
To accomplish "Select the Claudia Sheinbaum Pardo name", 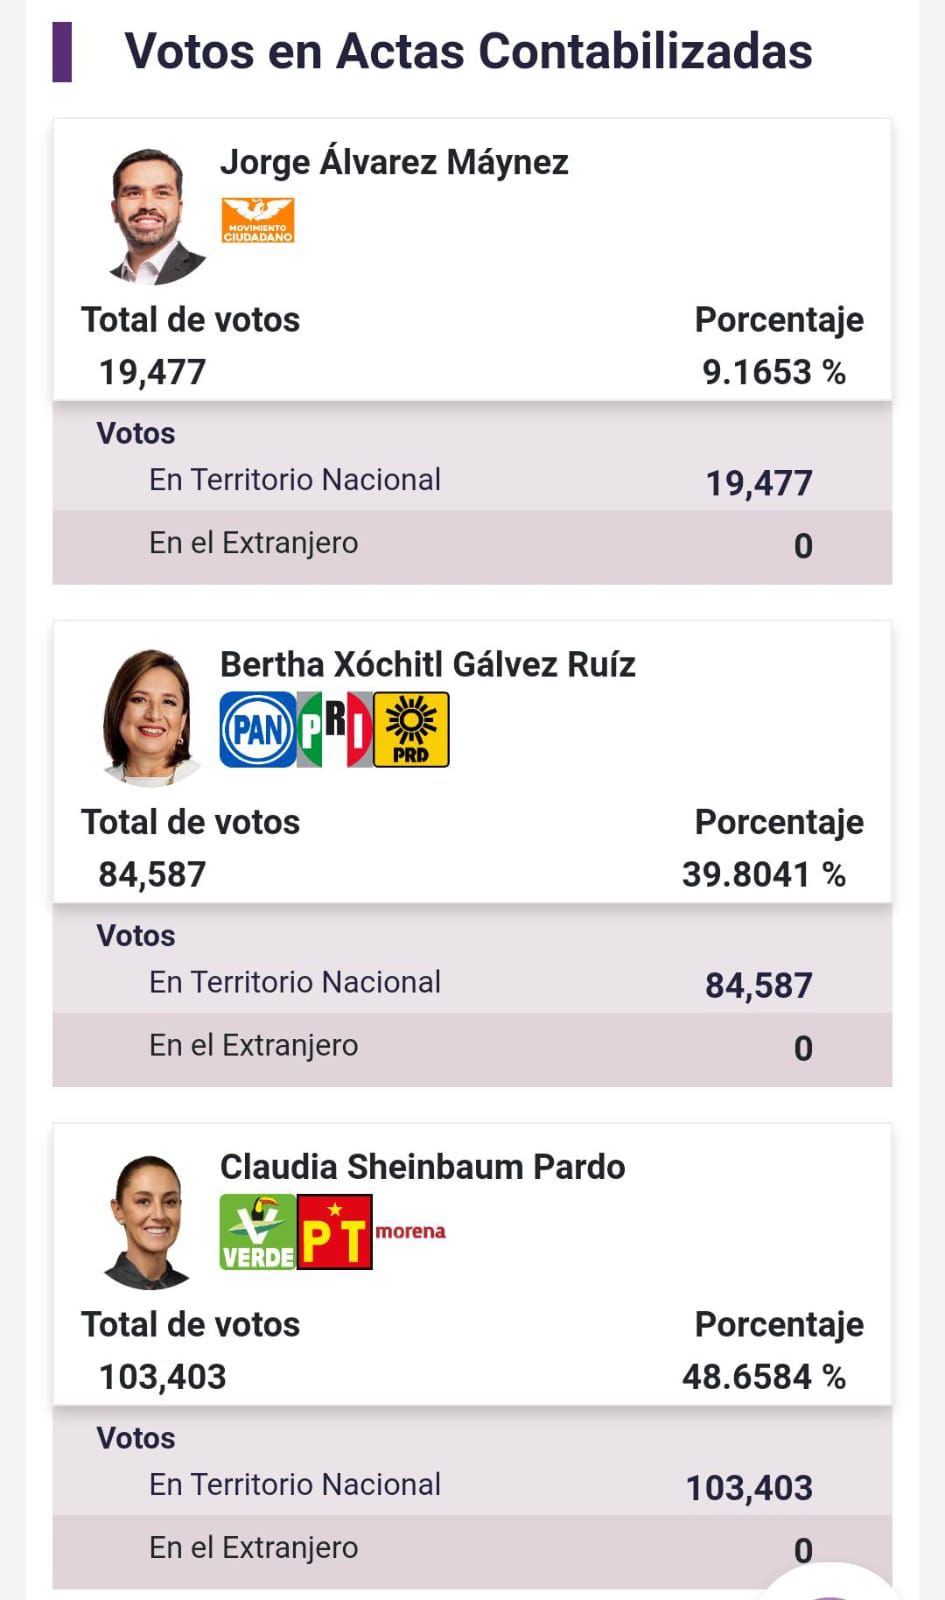I will (422, 1167).
